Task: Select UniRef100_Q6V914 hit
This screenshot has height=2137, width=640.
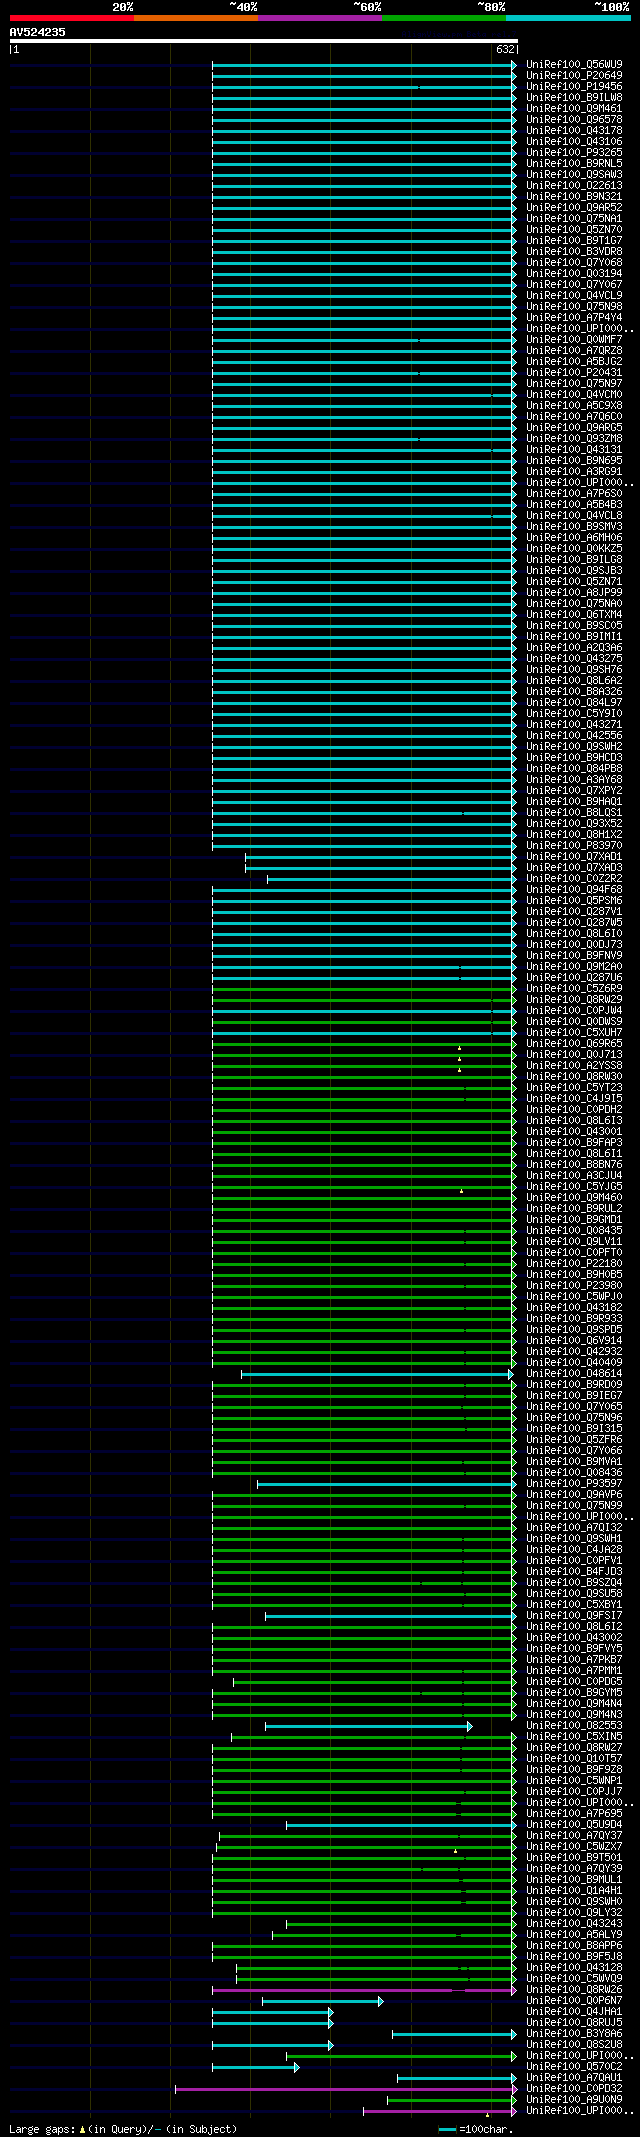Action: pos(574,1340)
